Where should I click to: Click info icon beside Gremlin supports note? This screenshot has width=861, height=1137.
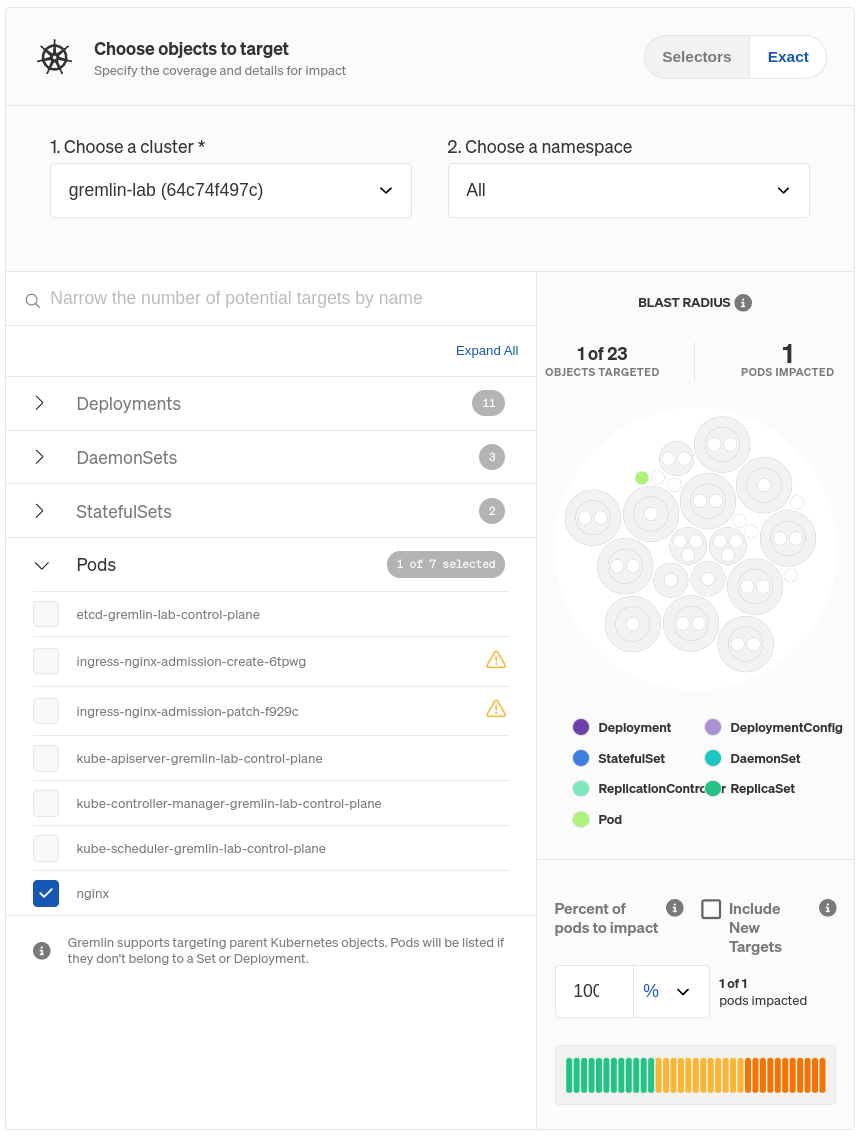click(x=42, y=951)
